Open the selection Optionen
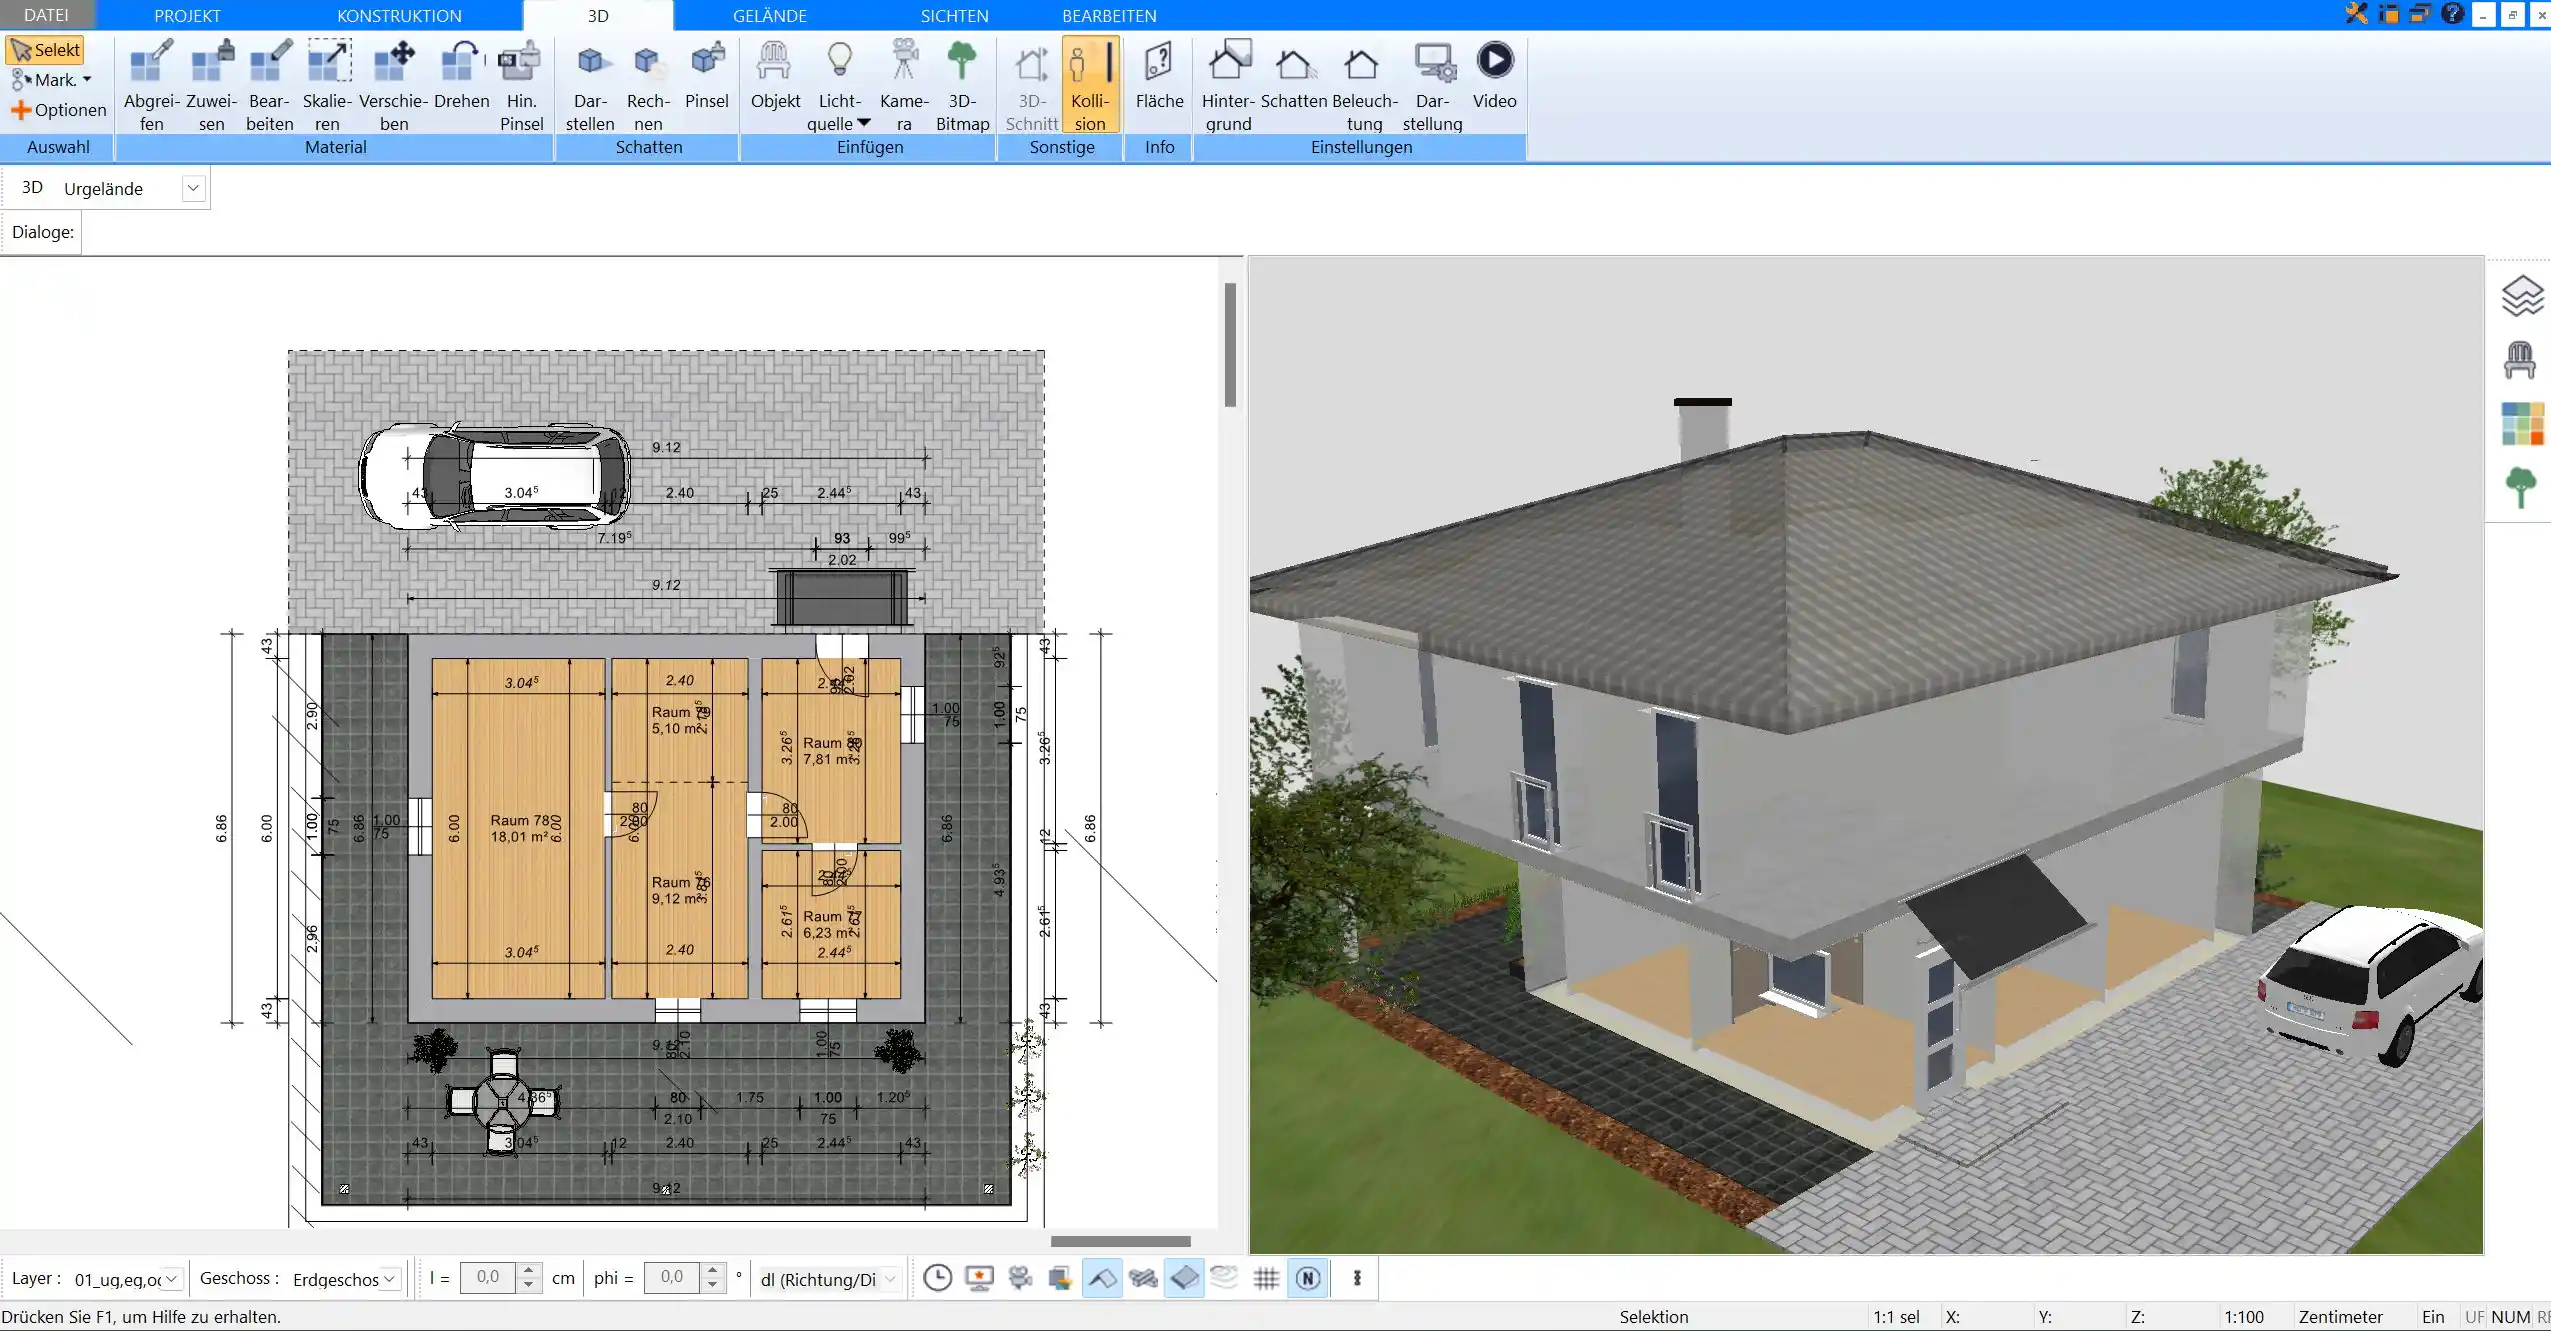Image resolution: width=2551 pixels, height=1331 pixels. (59, 110)
